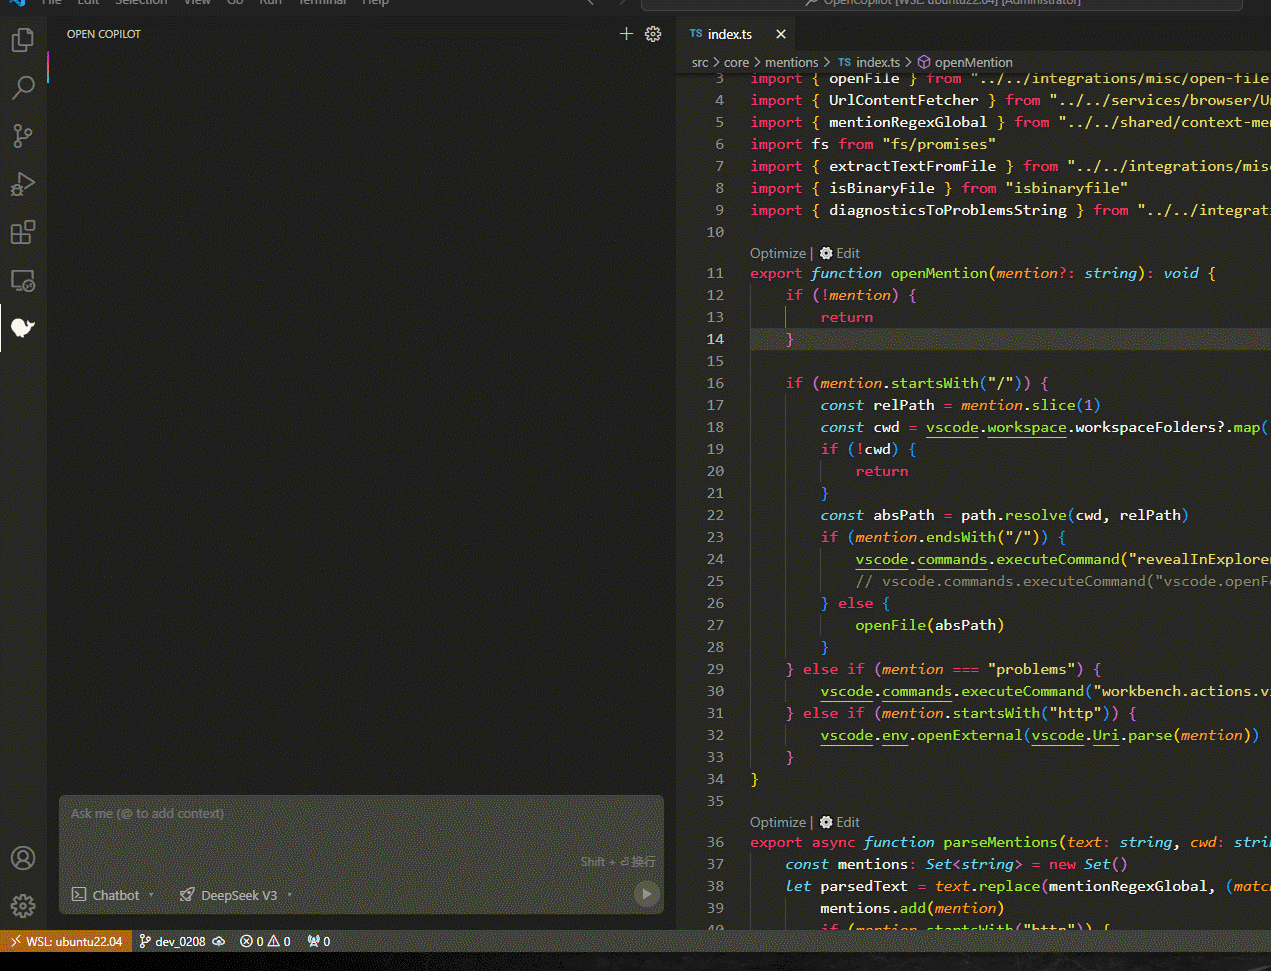Select the core breadcrumb segment

736,62
